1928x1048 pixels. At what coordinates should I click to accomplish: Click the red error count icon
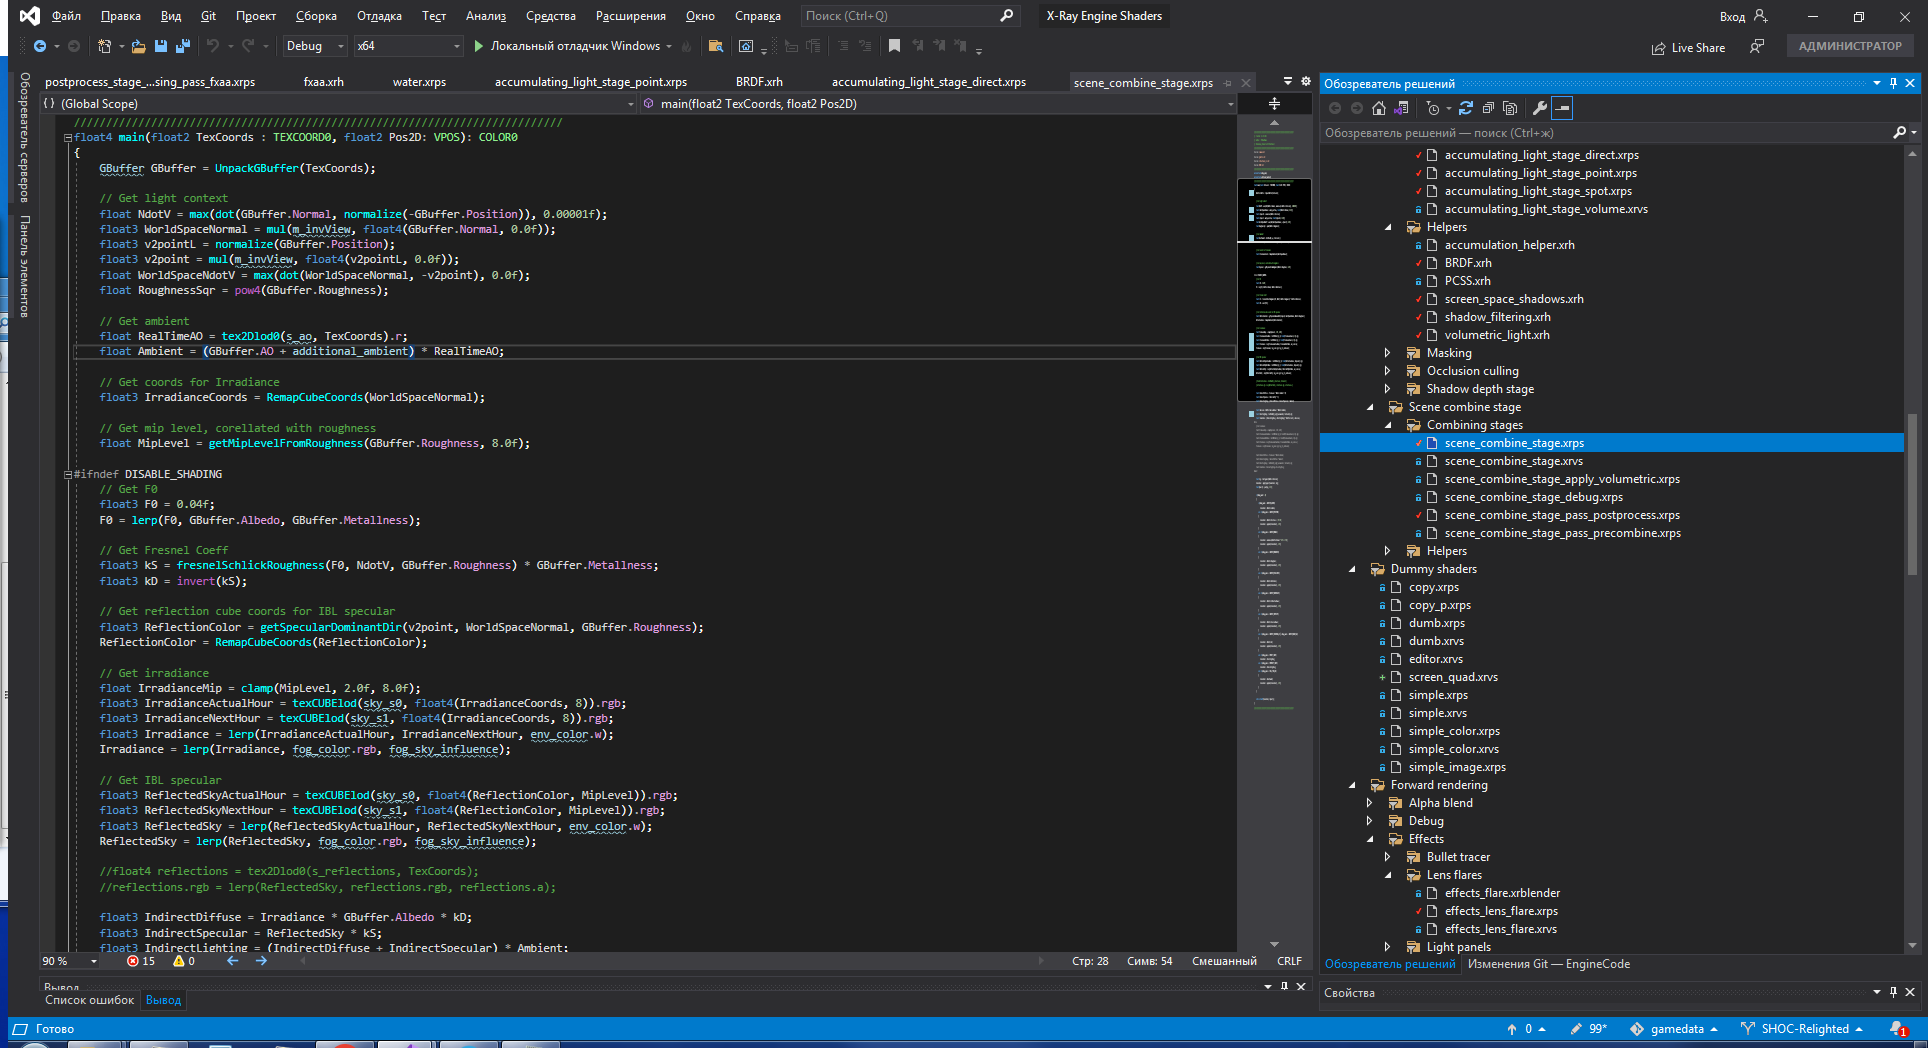133,961
